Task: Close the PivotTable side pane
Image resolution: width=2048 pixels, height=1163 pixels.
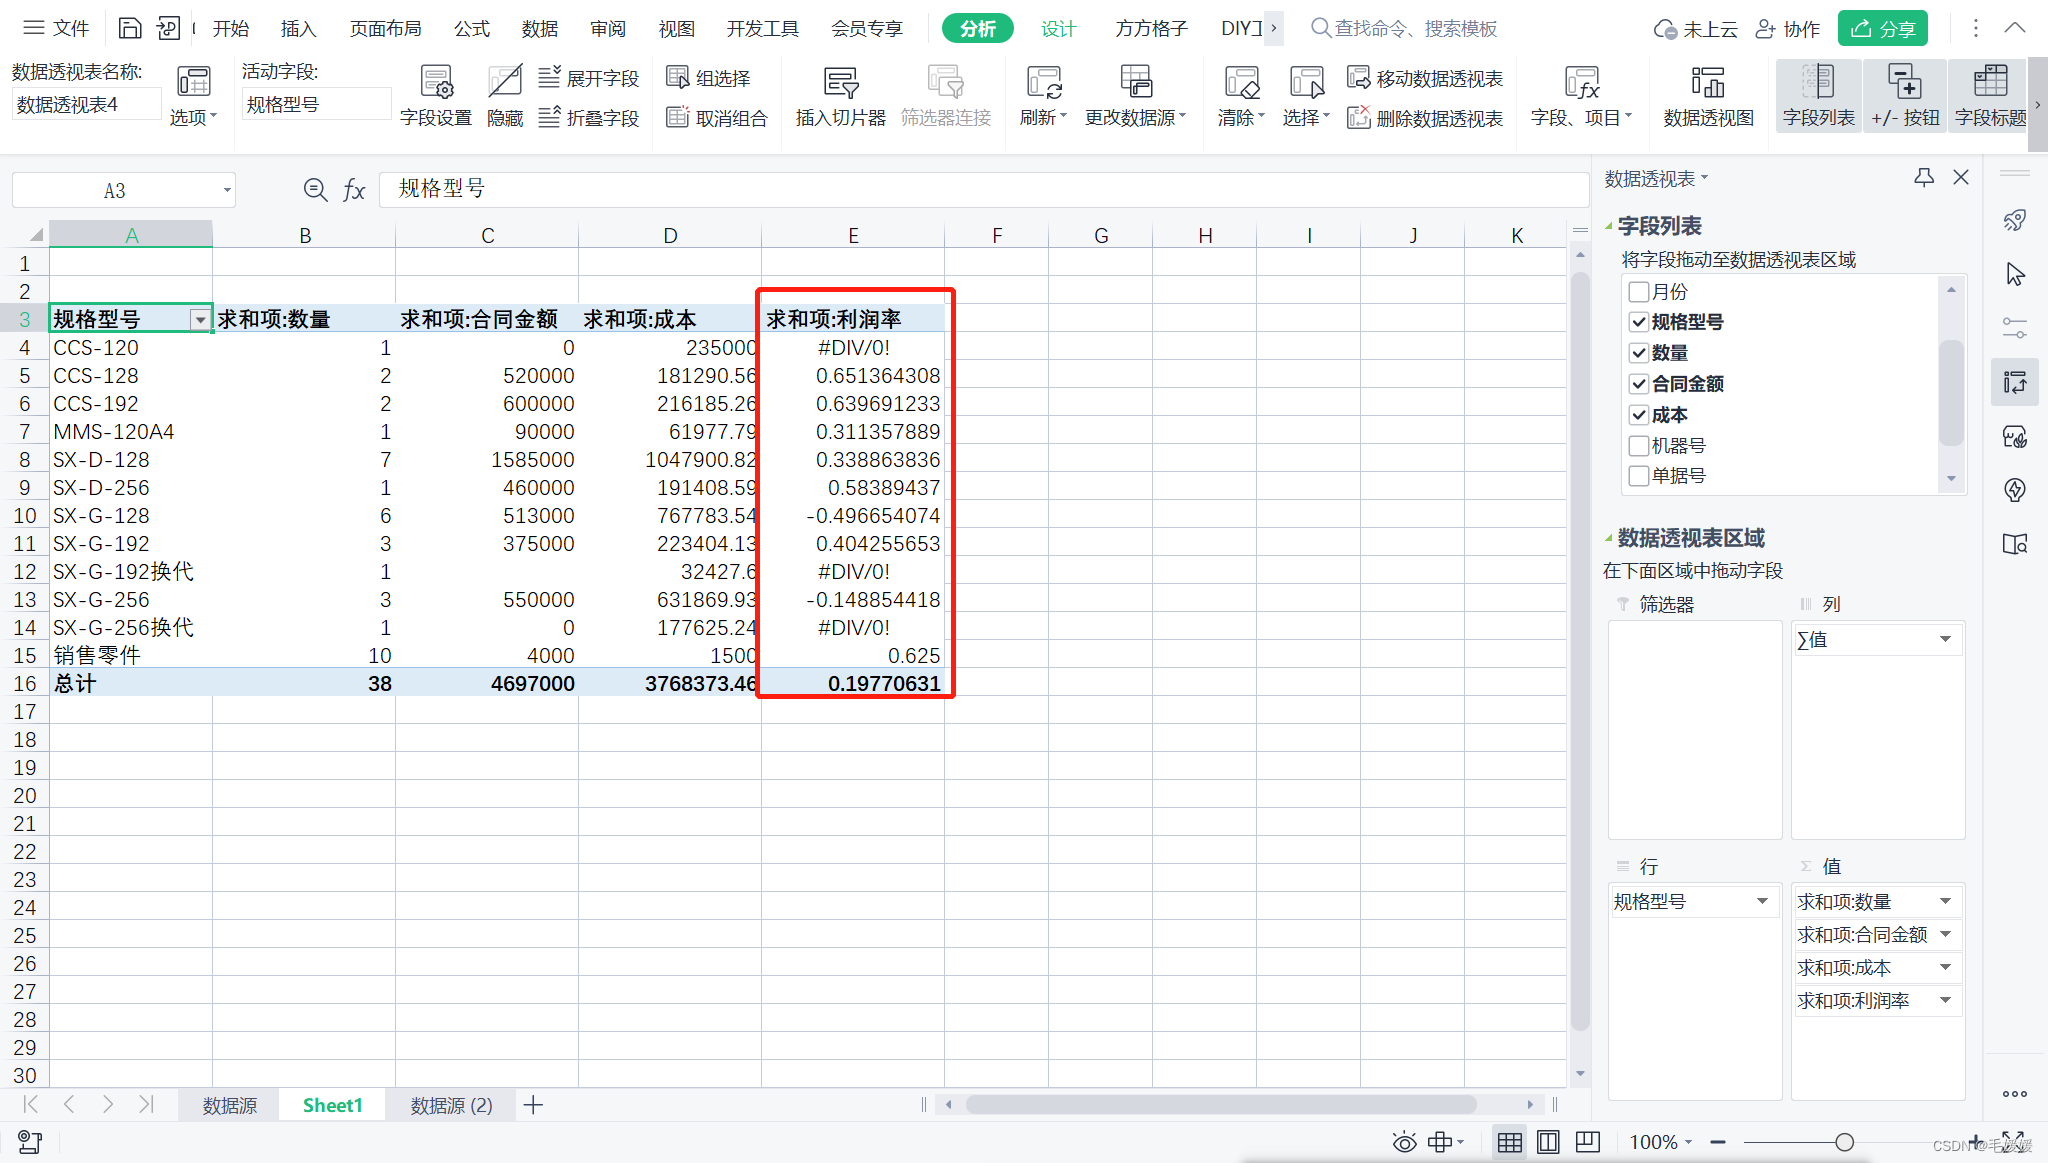Action: click(x=1961, y=177)
